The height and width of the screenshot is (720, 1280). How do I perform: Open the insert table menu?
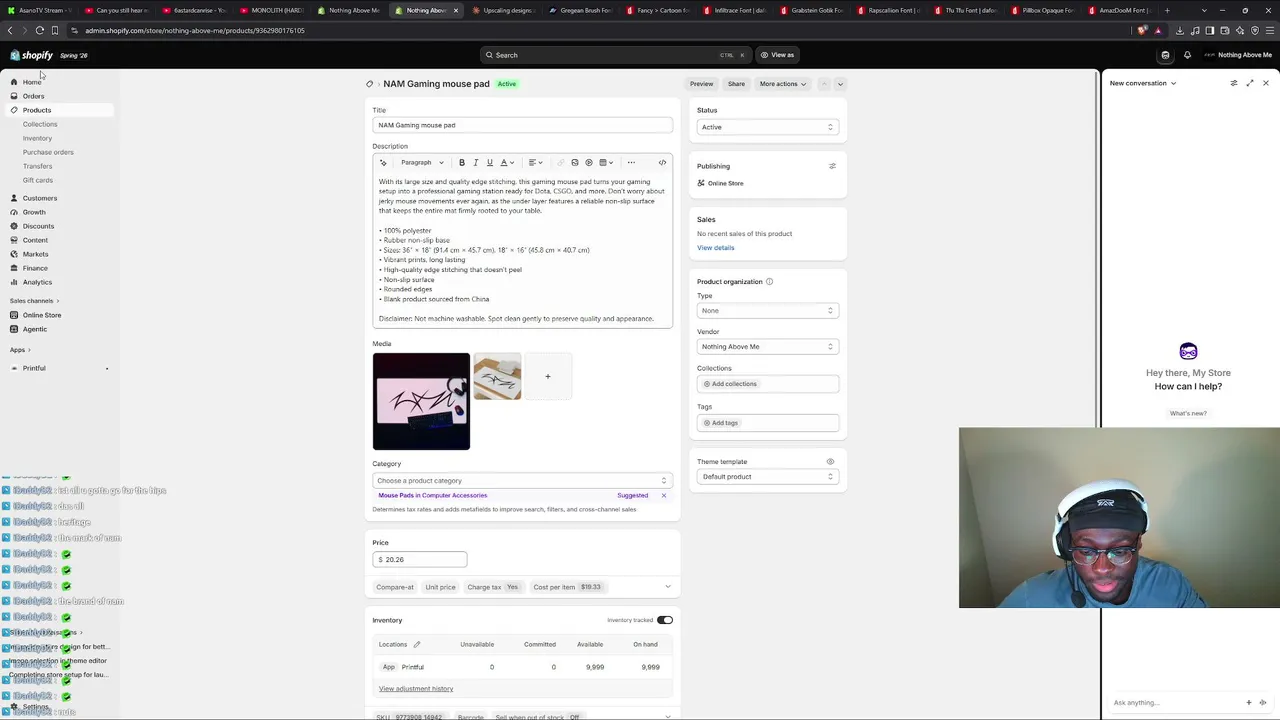(x=605, y=162)
